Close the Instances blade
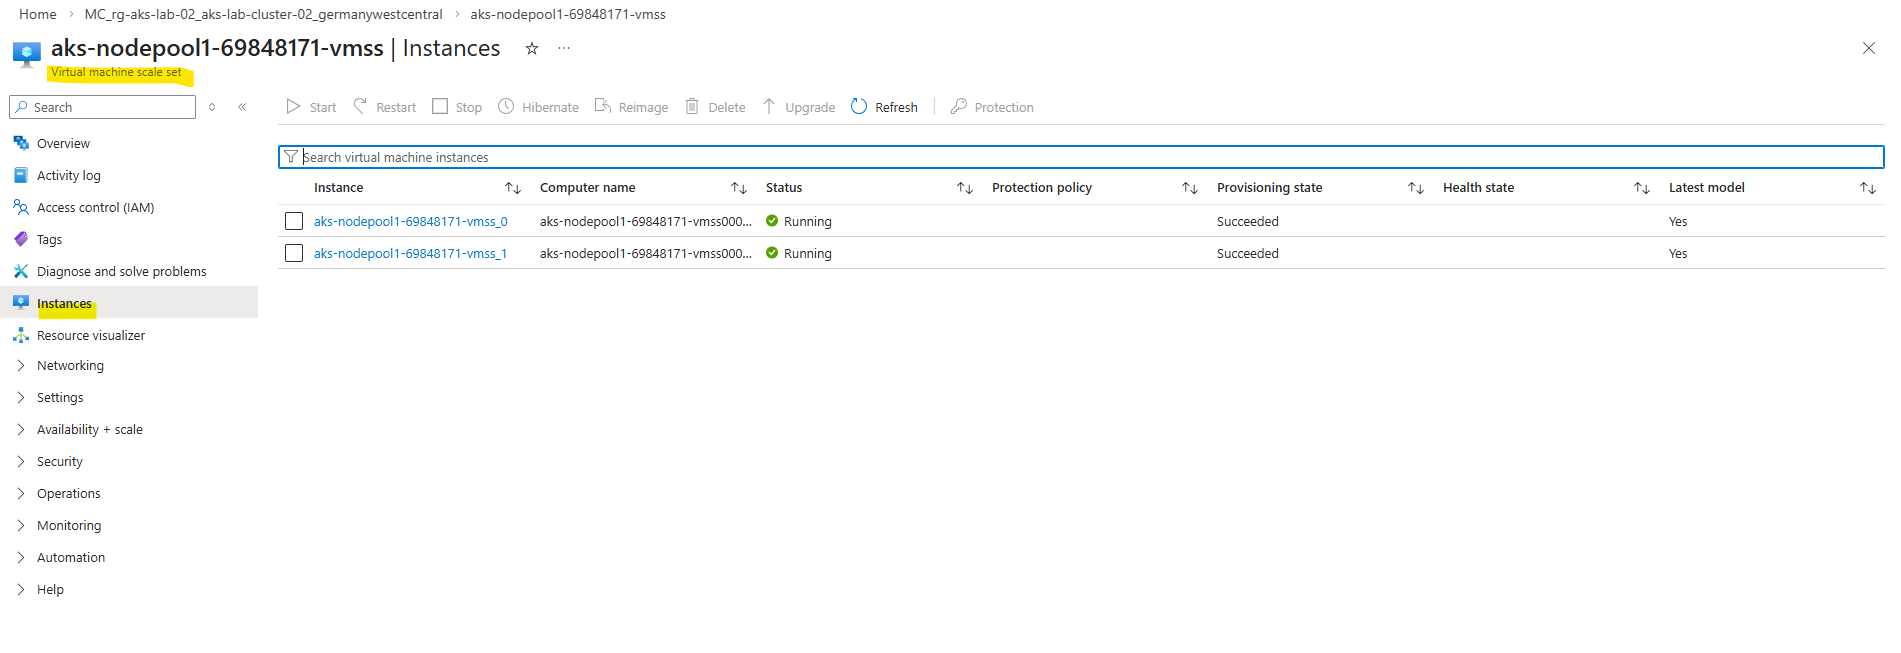The width and height of the screenshot is (1901, 653). (1868, 48)
